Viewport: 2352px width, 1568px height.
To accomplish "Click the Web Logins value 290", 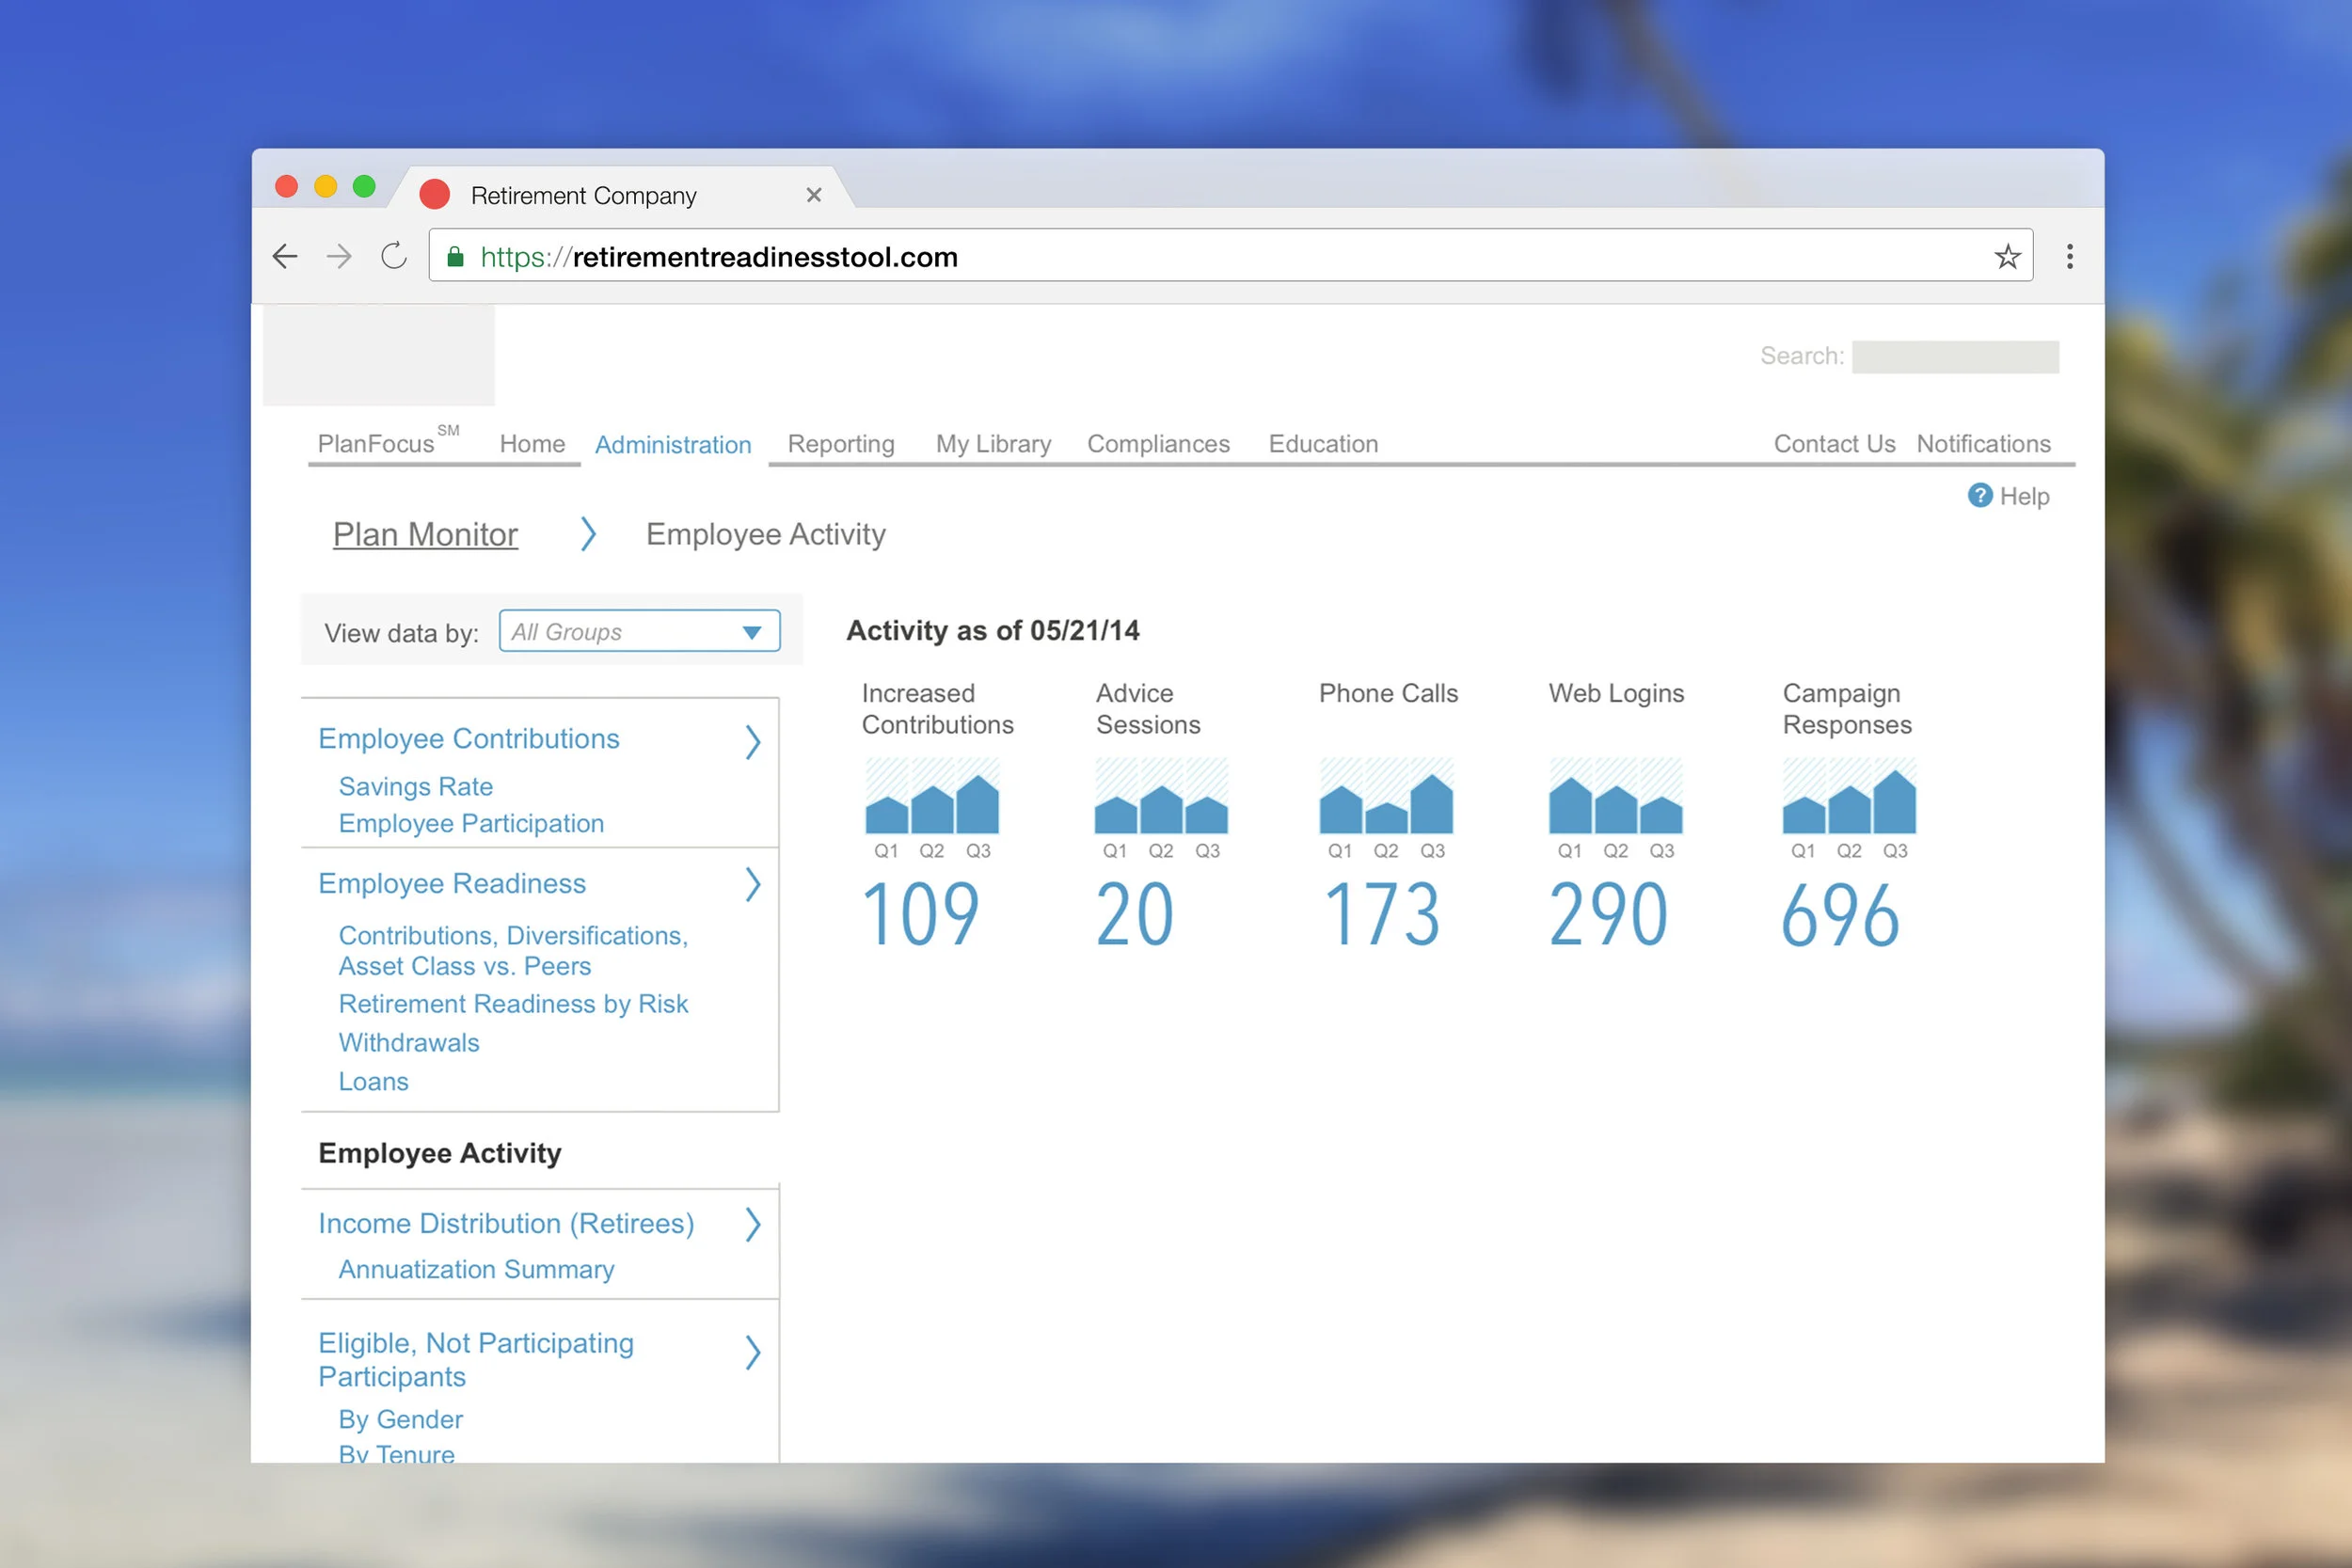I will click(x=1608, y=915).
